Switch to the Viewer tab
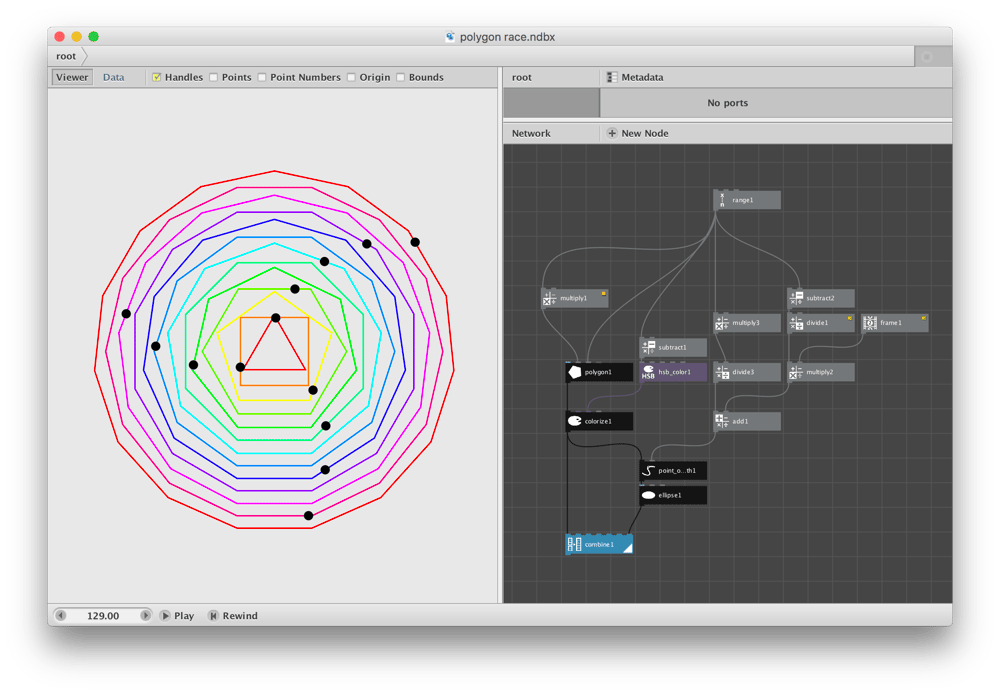The image size is (1000, 694). coord(72,77)
